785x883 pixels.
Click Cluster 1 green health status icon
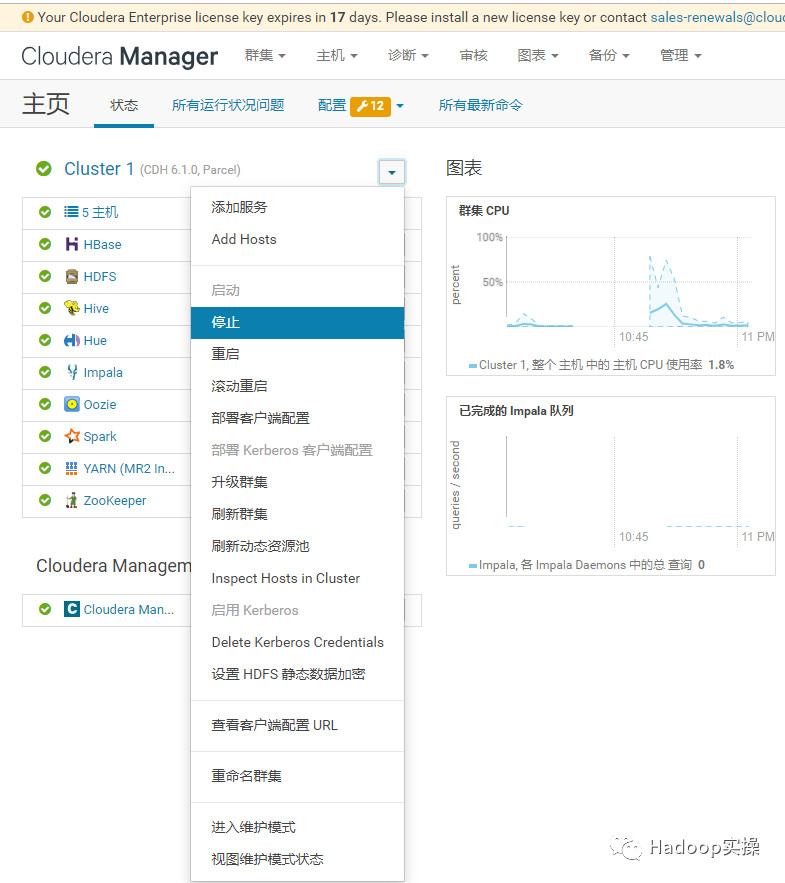[x=44, y=168]
